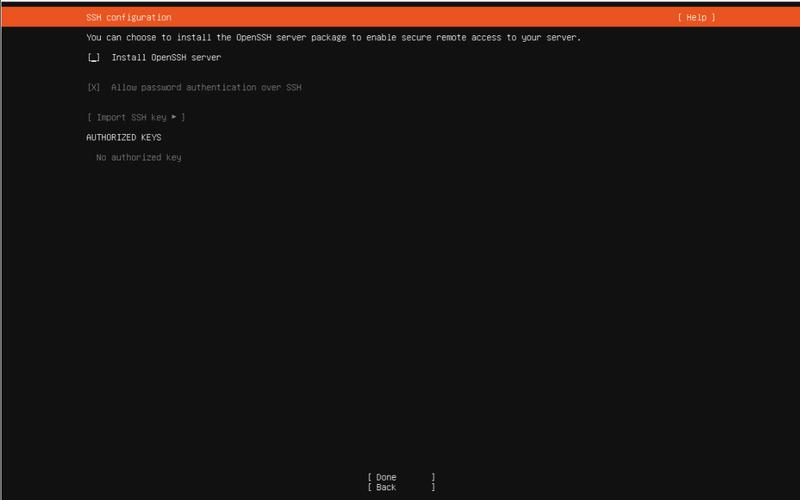Image resolution: width=800 pixels, height=500 pixels.
Task: Click the Install OpenSSH server label
Action: pos(166,58)
